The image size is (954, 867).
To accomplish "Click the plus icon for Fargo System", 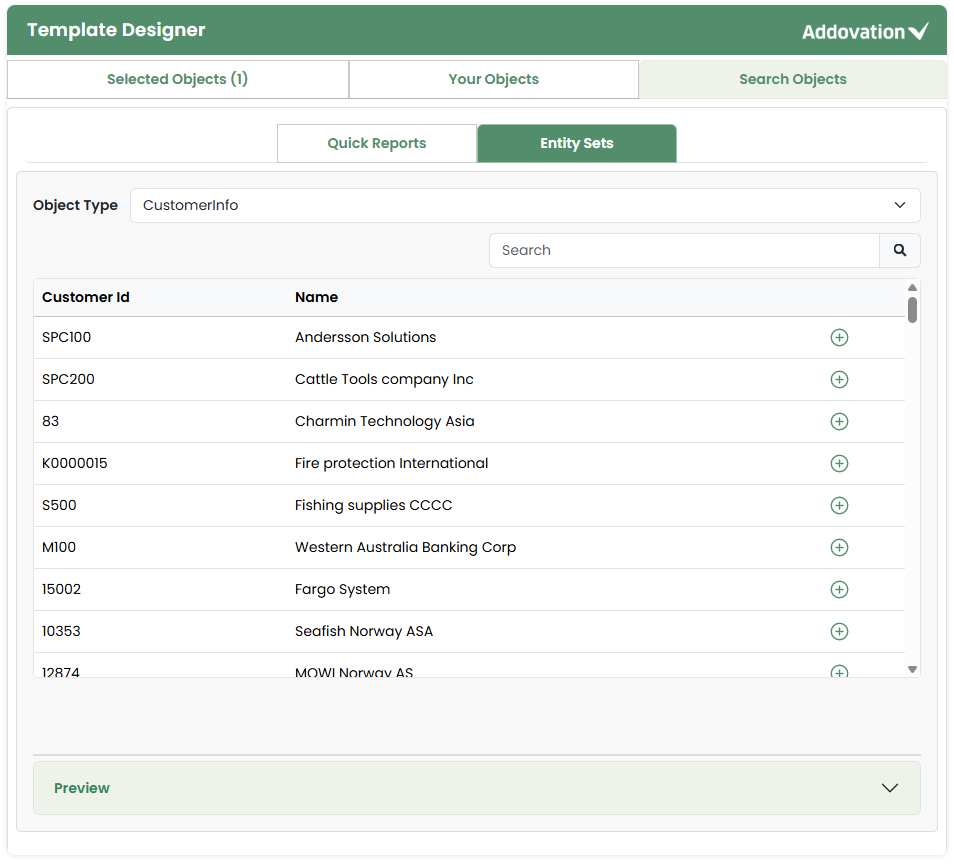I will [x=839, y=590].
